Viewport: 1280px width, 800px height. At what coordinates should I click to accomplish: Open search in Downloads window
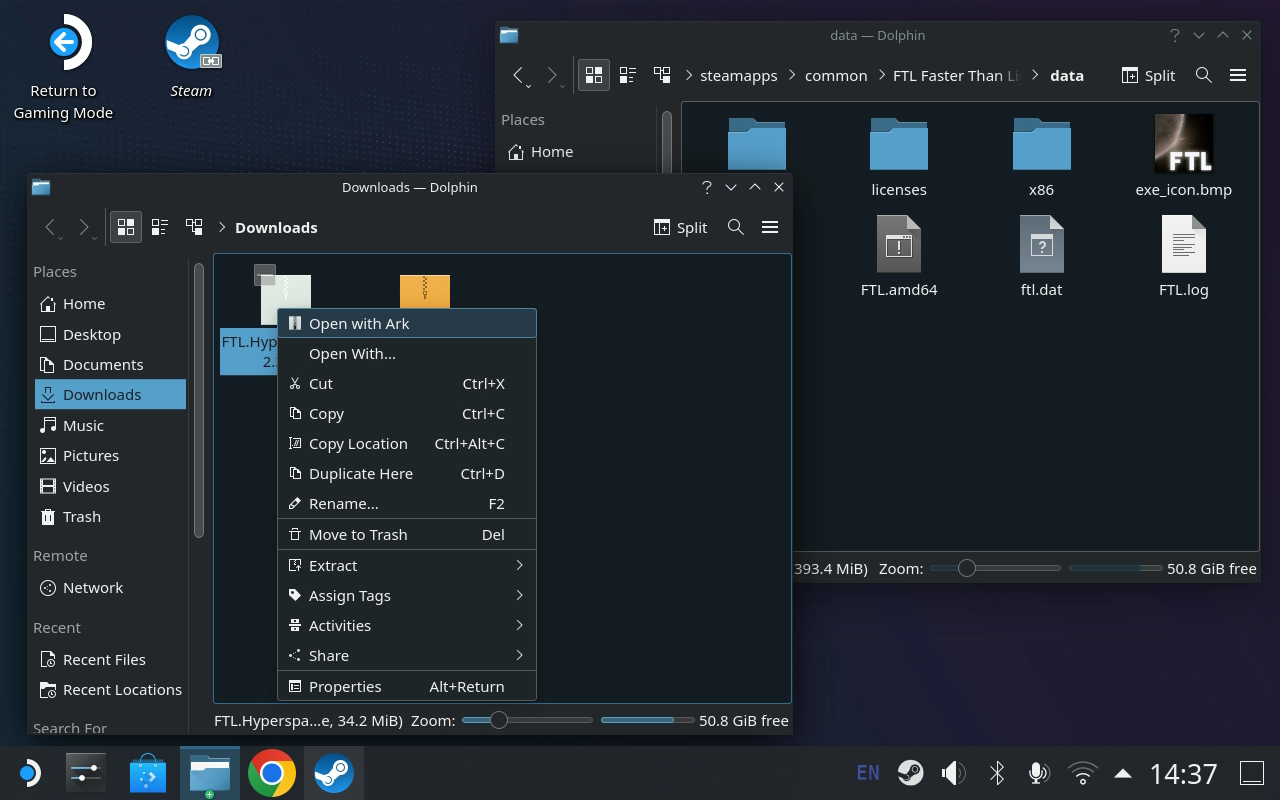736,227
